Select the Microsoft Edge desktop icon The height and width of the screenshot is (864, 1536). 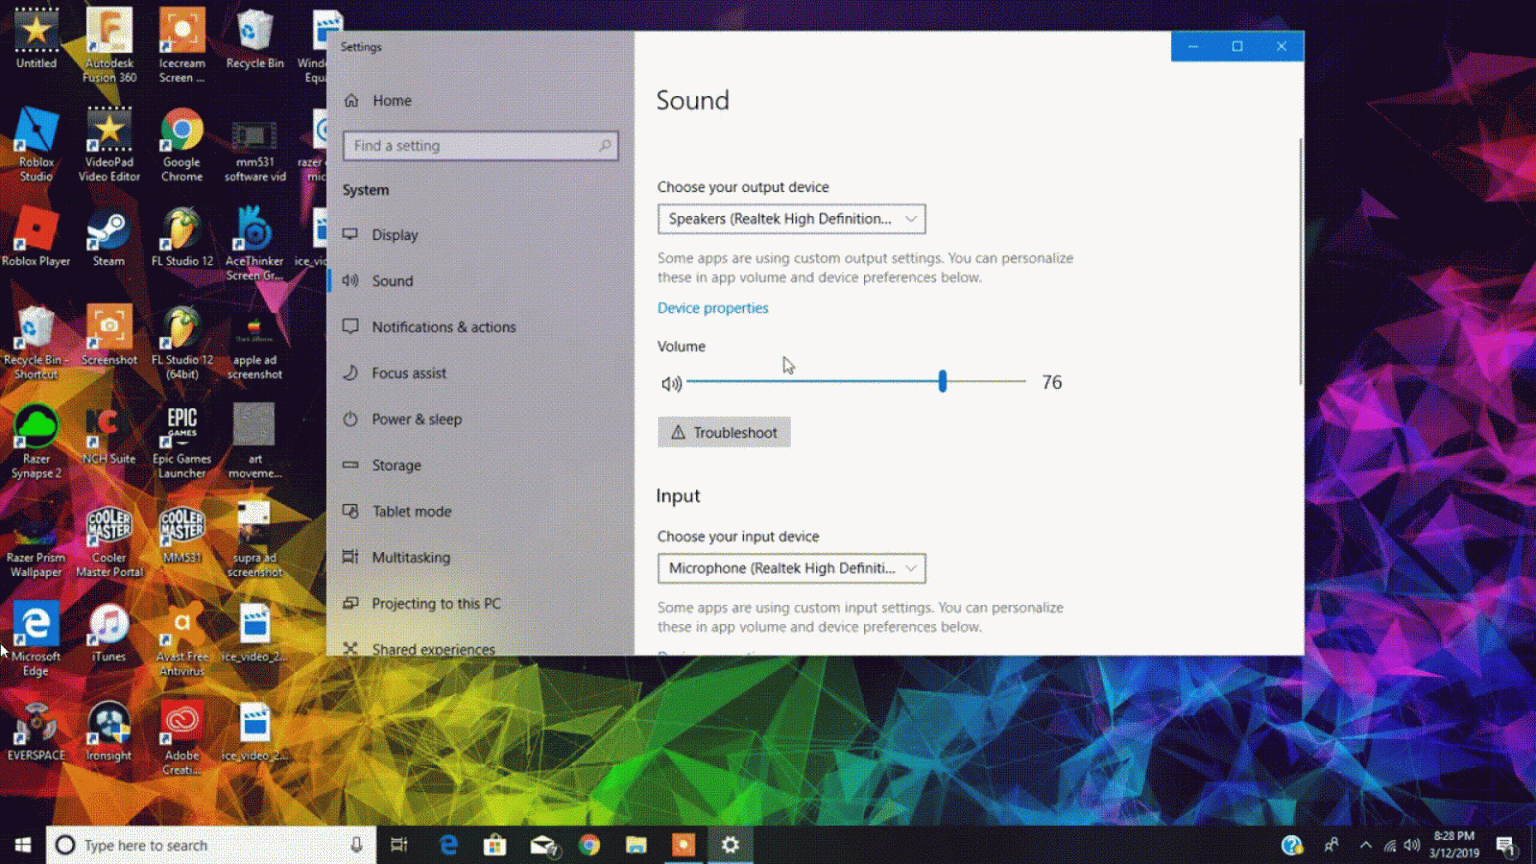tap(36, 640)
